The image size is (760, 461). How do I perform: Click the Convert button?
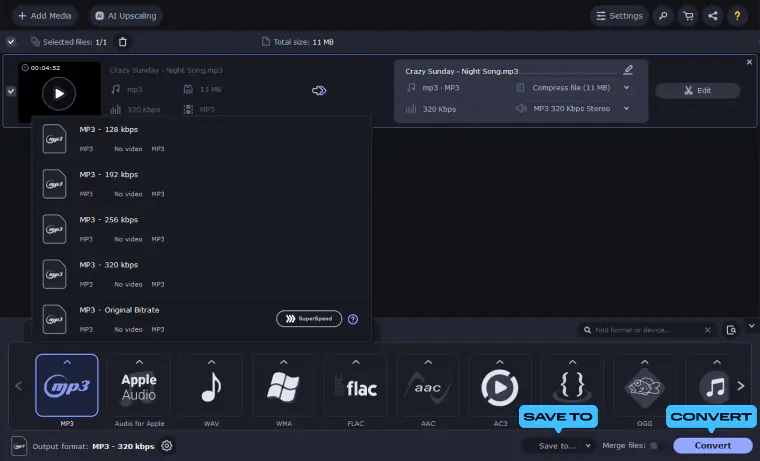click(712, 445)
